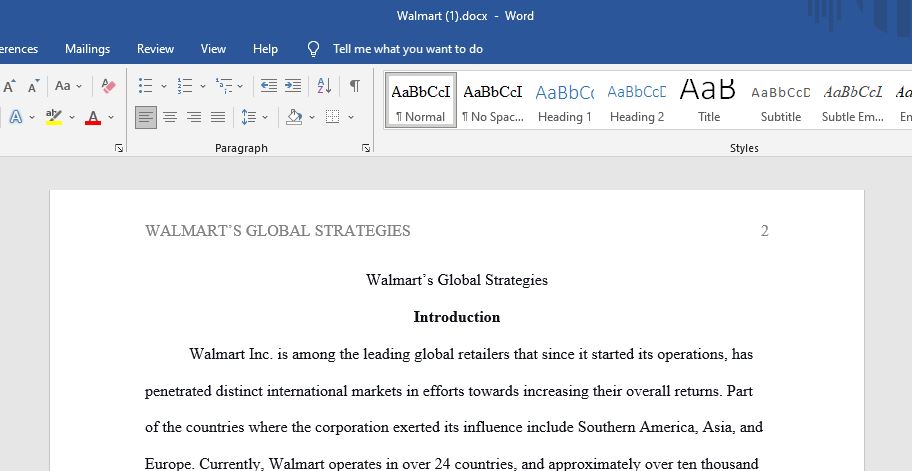The image size is (912, 471).
Task: Decrease the paragraph indent
Action: coord(269,86)
